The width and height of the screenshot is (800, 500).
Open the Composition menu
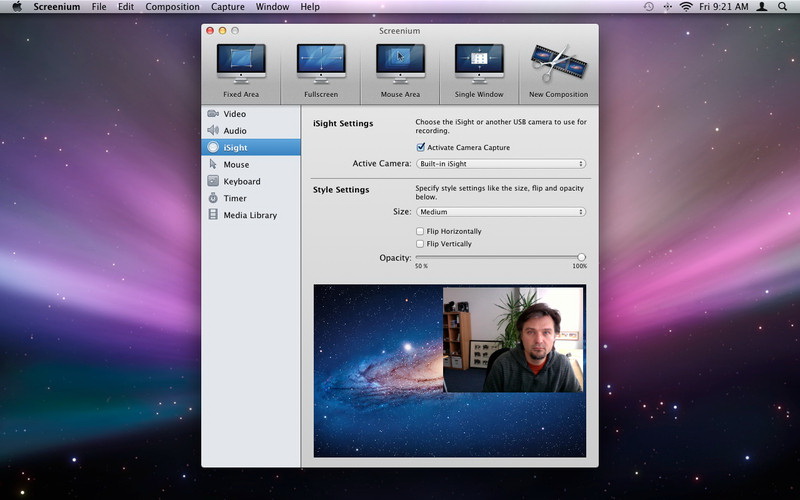tap(172, 7)
